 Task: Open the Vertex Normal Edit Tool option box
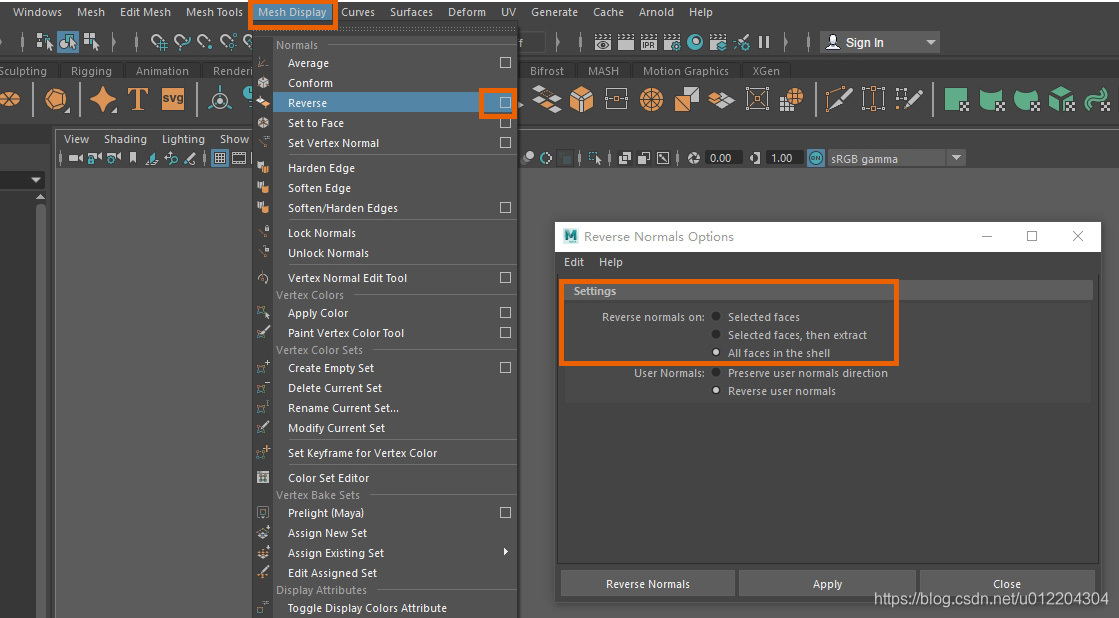(505, 278)
